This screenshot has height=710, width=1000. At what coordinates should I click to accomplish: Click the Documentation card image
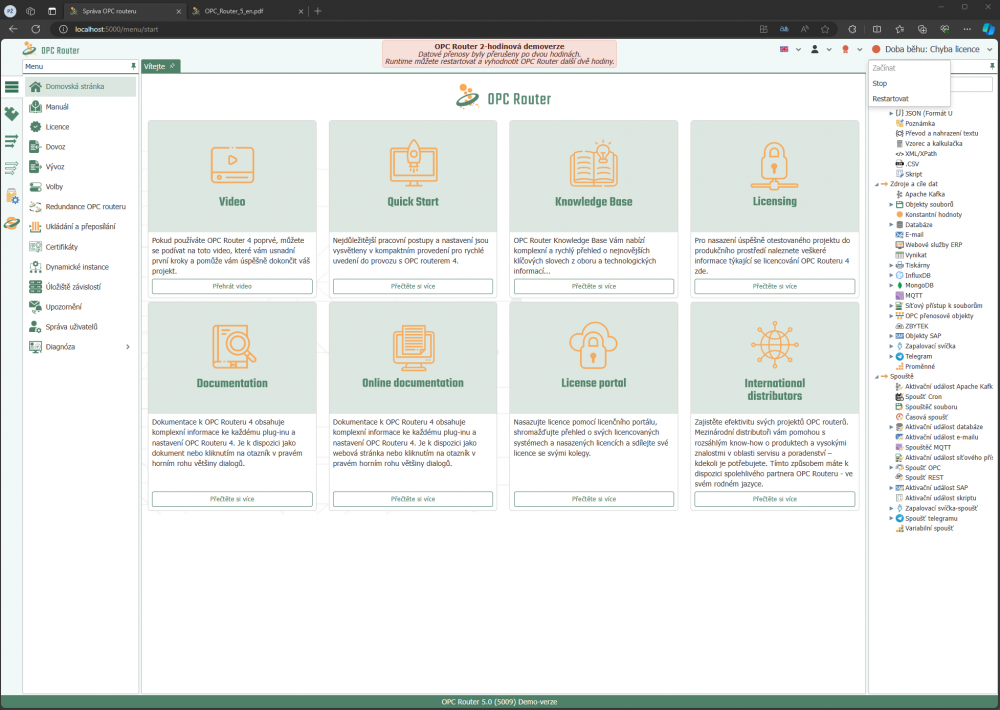(232, 358)
